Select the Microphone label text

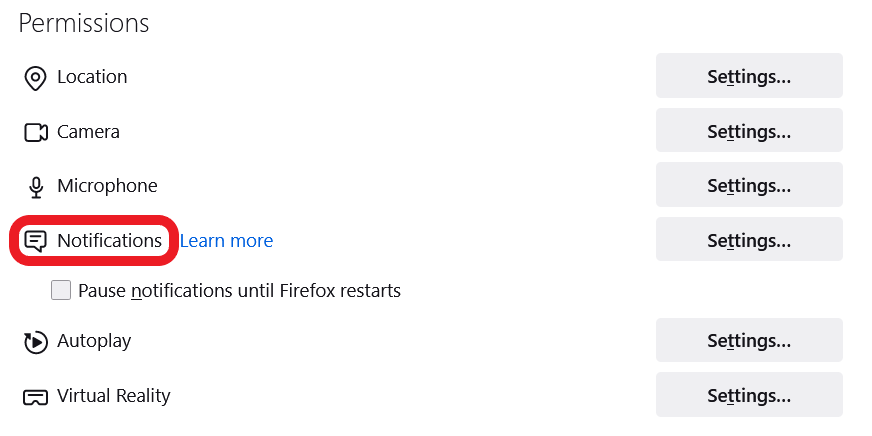point(107,186)
